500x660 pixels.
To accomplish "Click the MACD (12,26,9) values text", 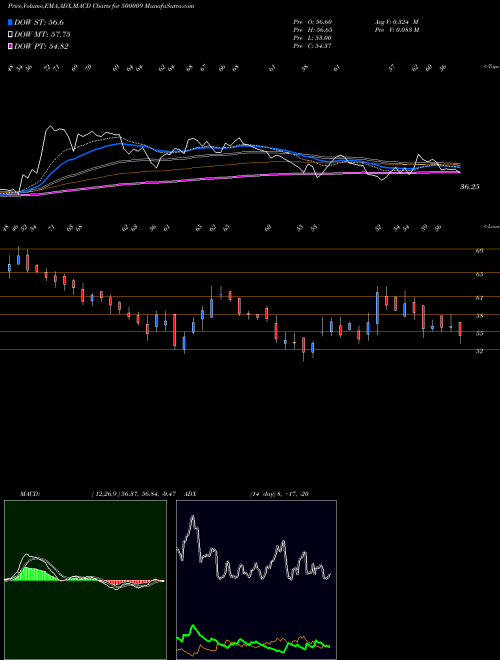I will (136, 494).
